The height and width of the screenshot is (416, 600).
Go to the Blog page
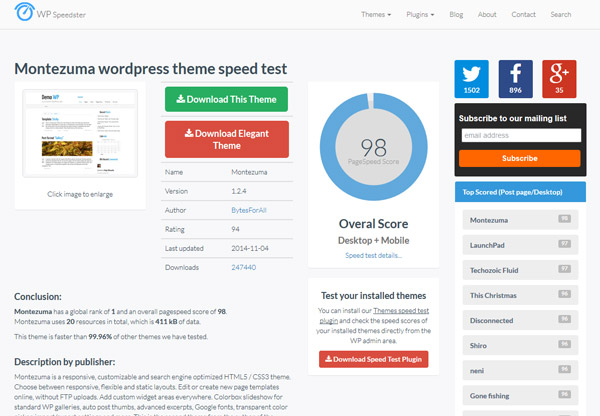[456, 15]
